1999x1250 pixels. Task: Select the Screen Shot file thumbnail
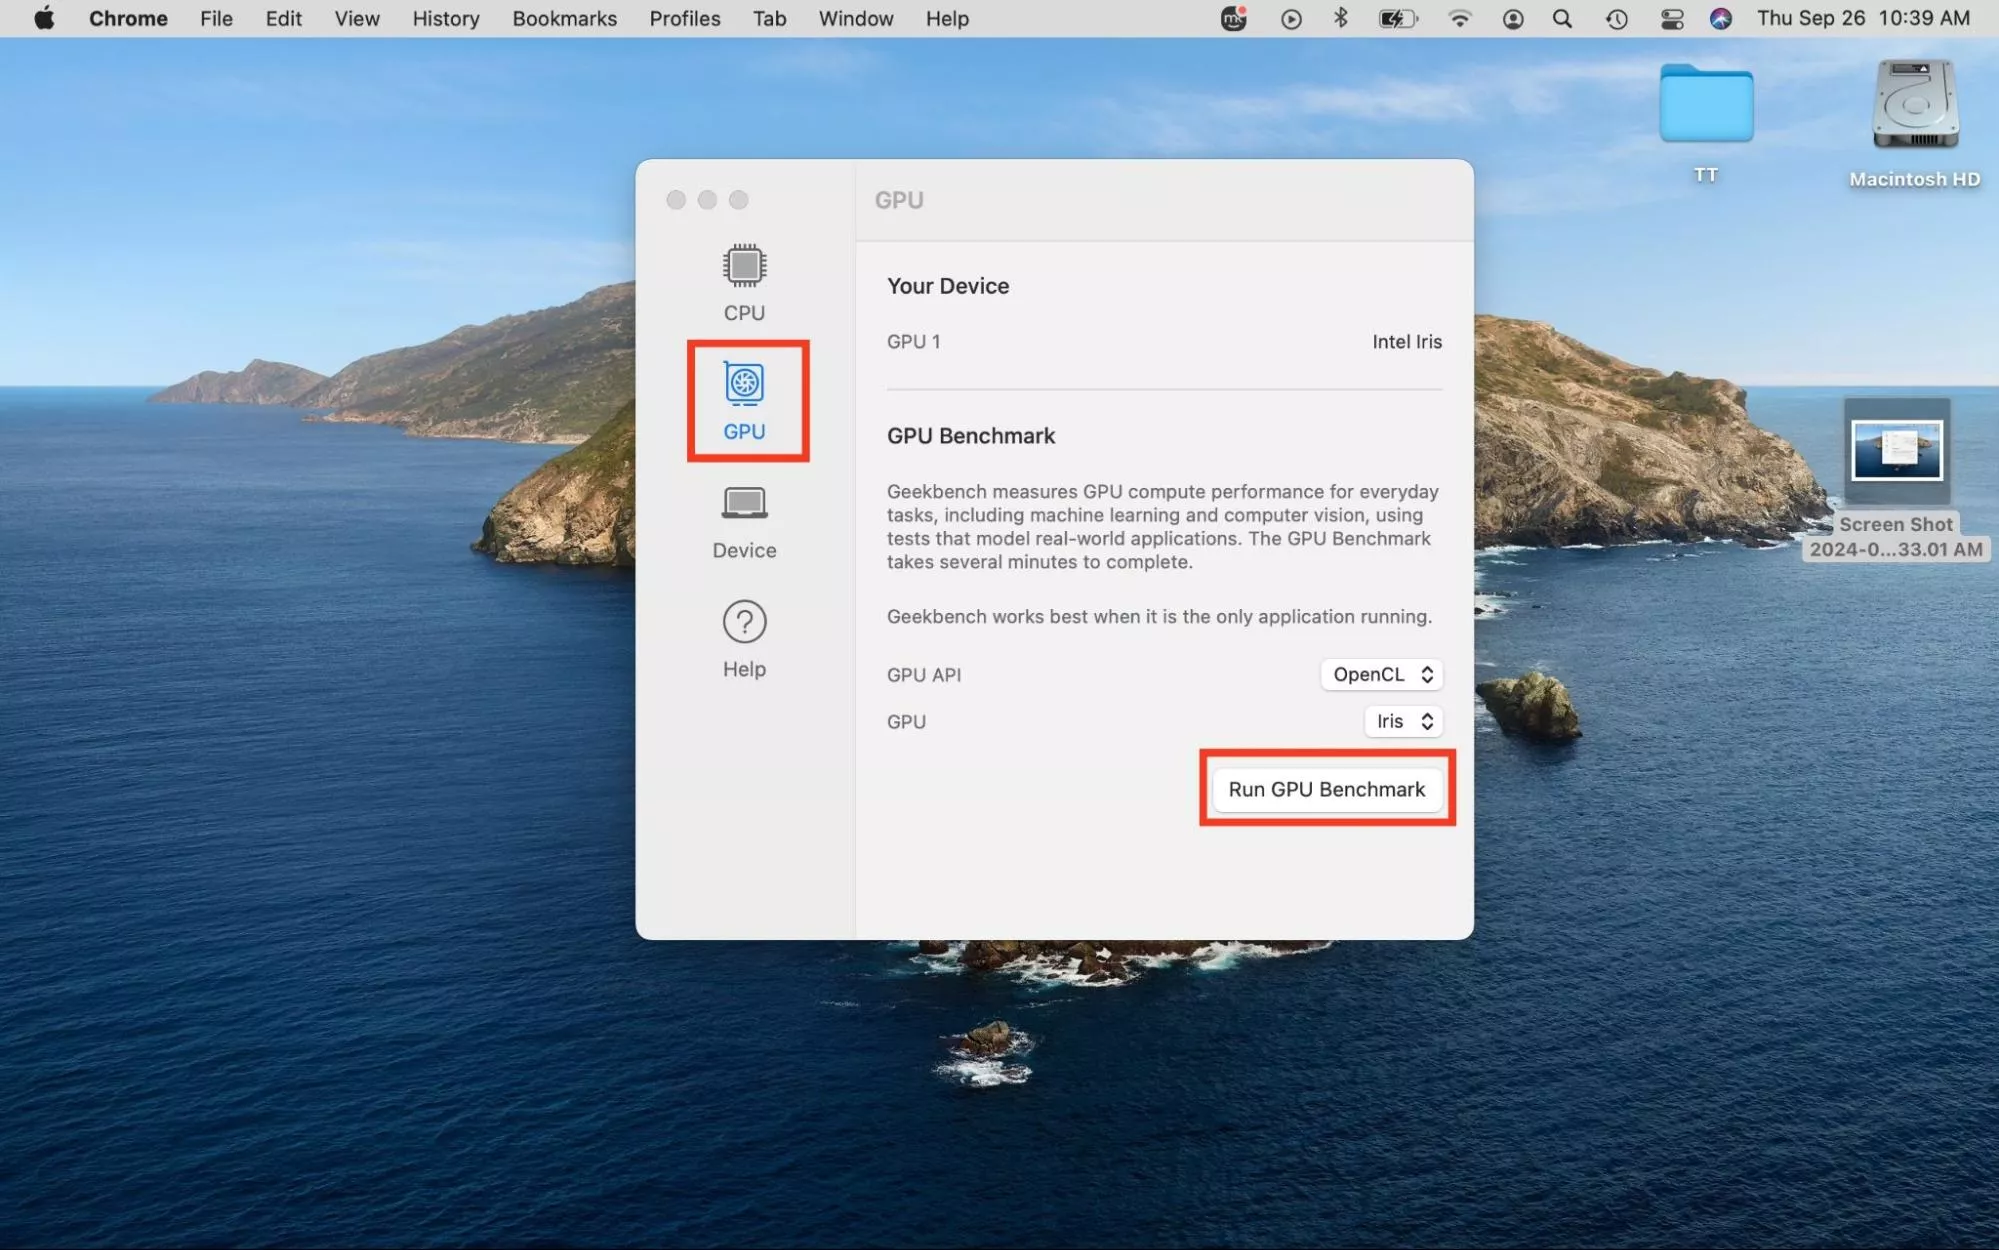point(1896,451)
